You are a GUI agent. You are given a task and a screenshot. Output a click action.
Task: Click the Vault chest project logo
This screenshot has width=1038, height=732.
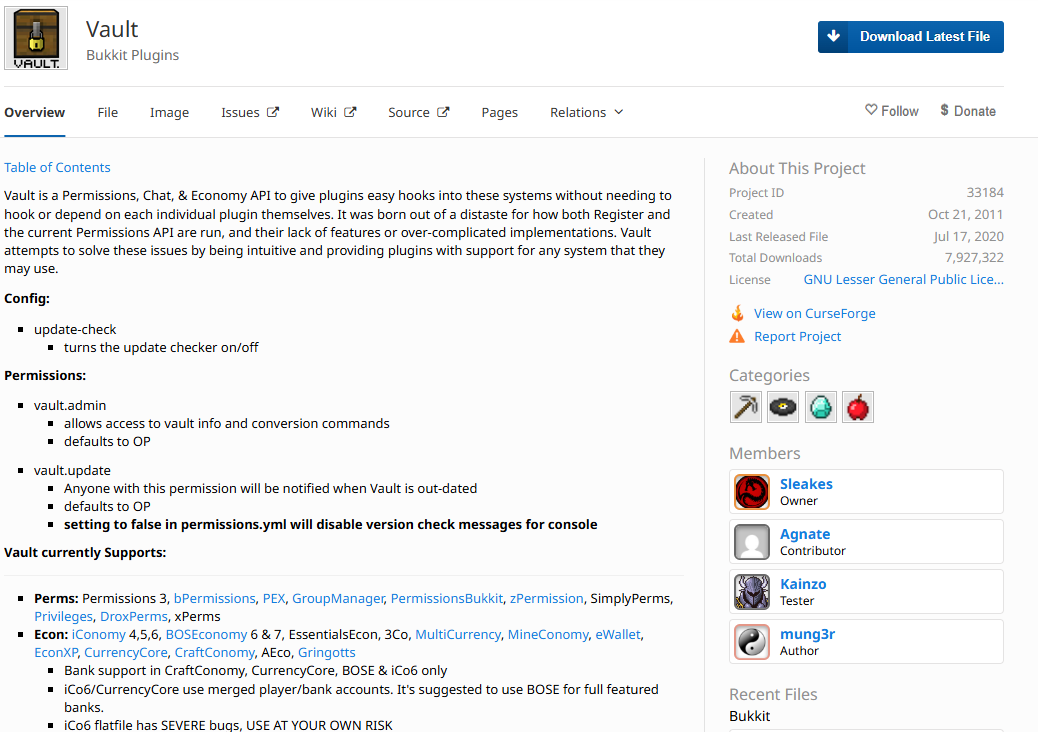pos(36,38)
